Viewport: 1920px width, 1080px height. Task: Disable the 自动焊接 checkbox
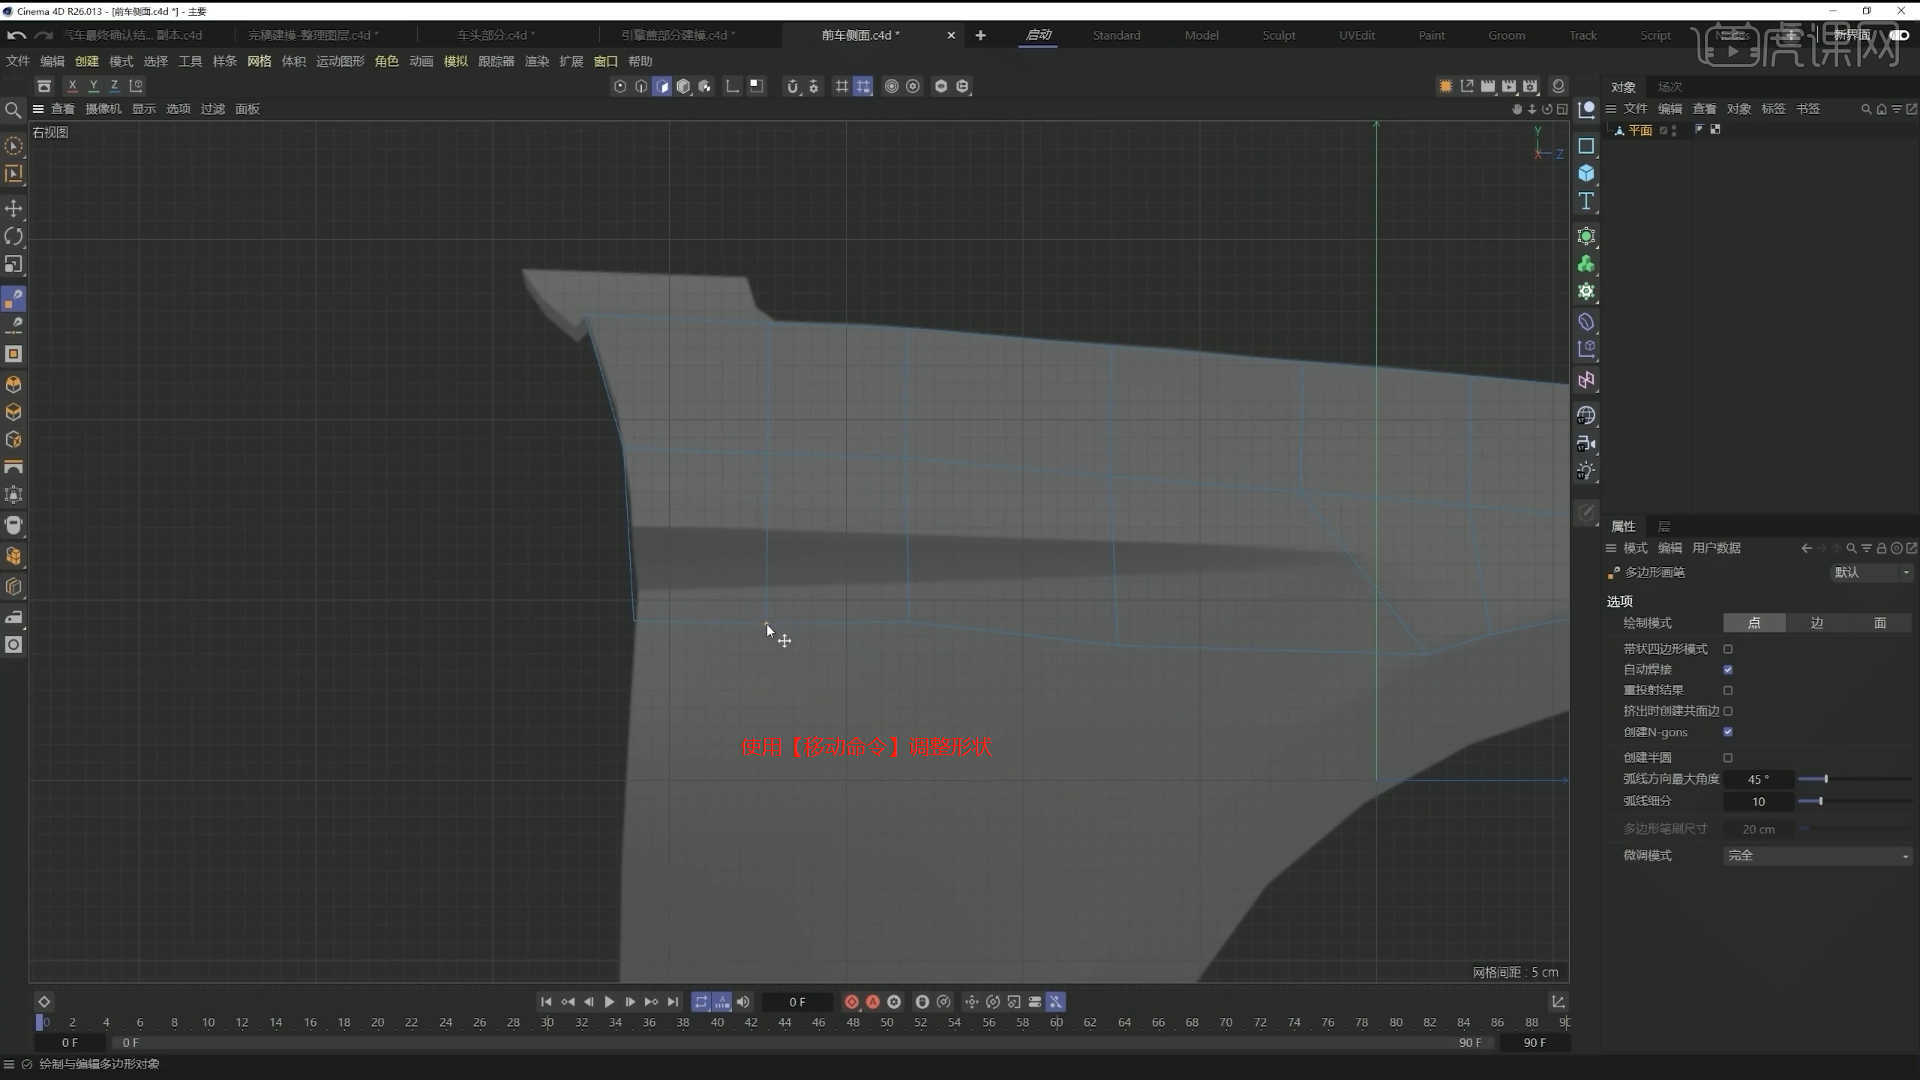(1727, 669)
